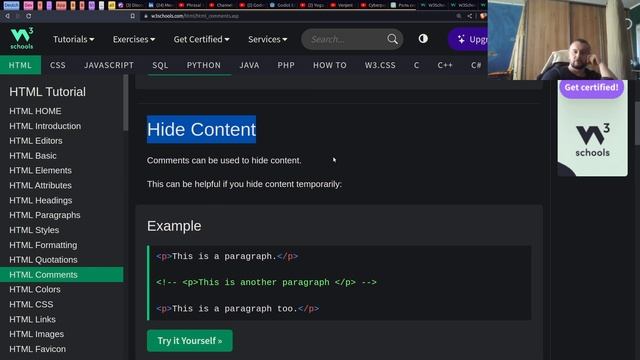Open the Tutorials dropdown
Image resolution: width=640 pixels, height=360 pixels.
[73, 39]
